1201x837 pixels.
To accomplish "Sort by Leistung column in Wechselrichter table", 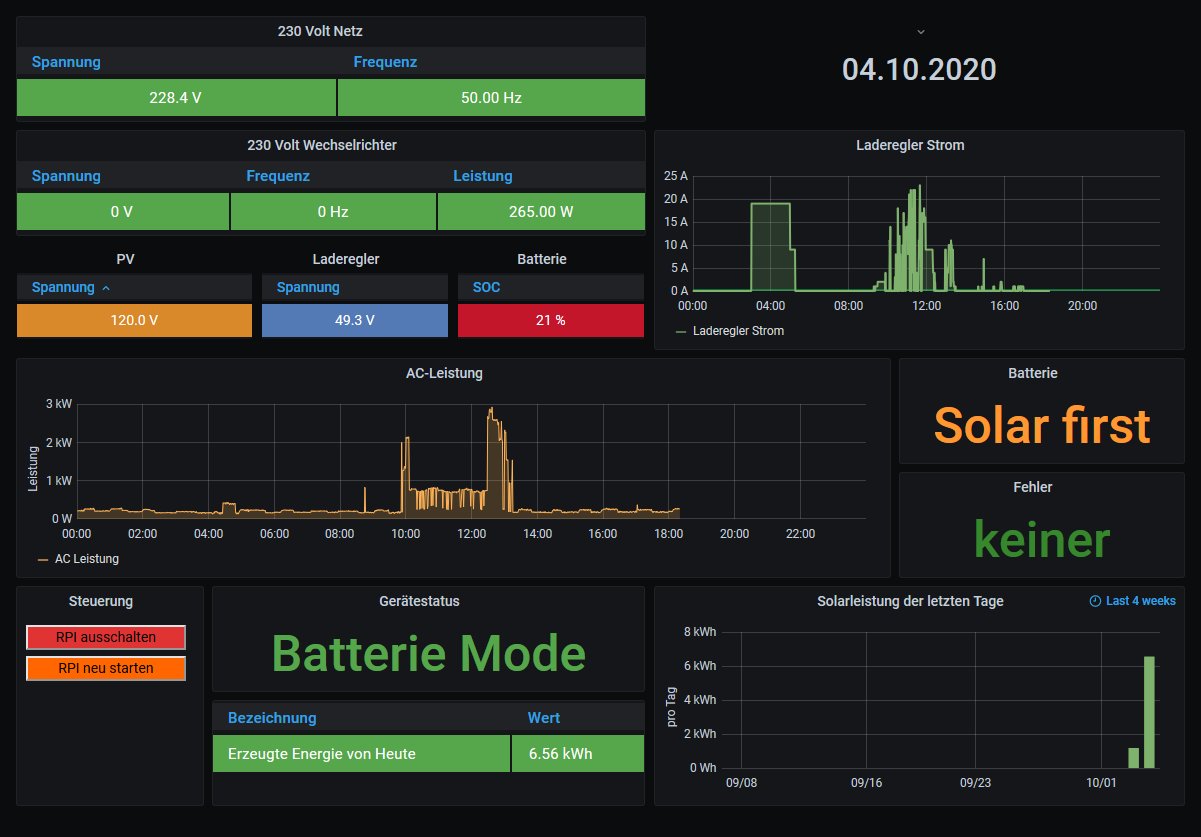I will pyautogui.click(x=482, y=176).
